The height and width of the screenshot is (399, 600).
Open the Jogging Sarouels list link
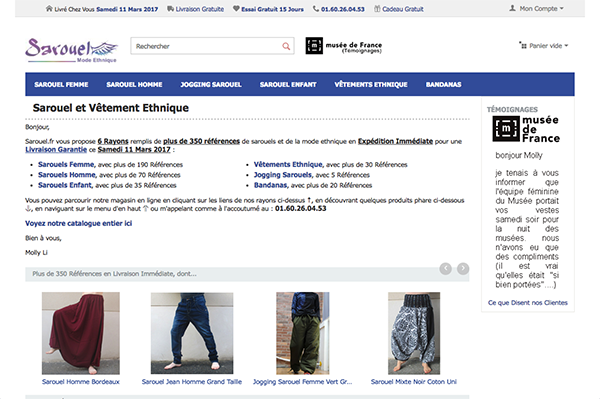[283, 175]
